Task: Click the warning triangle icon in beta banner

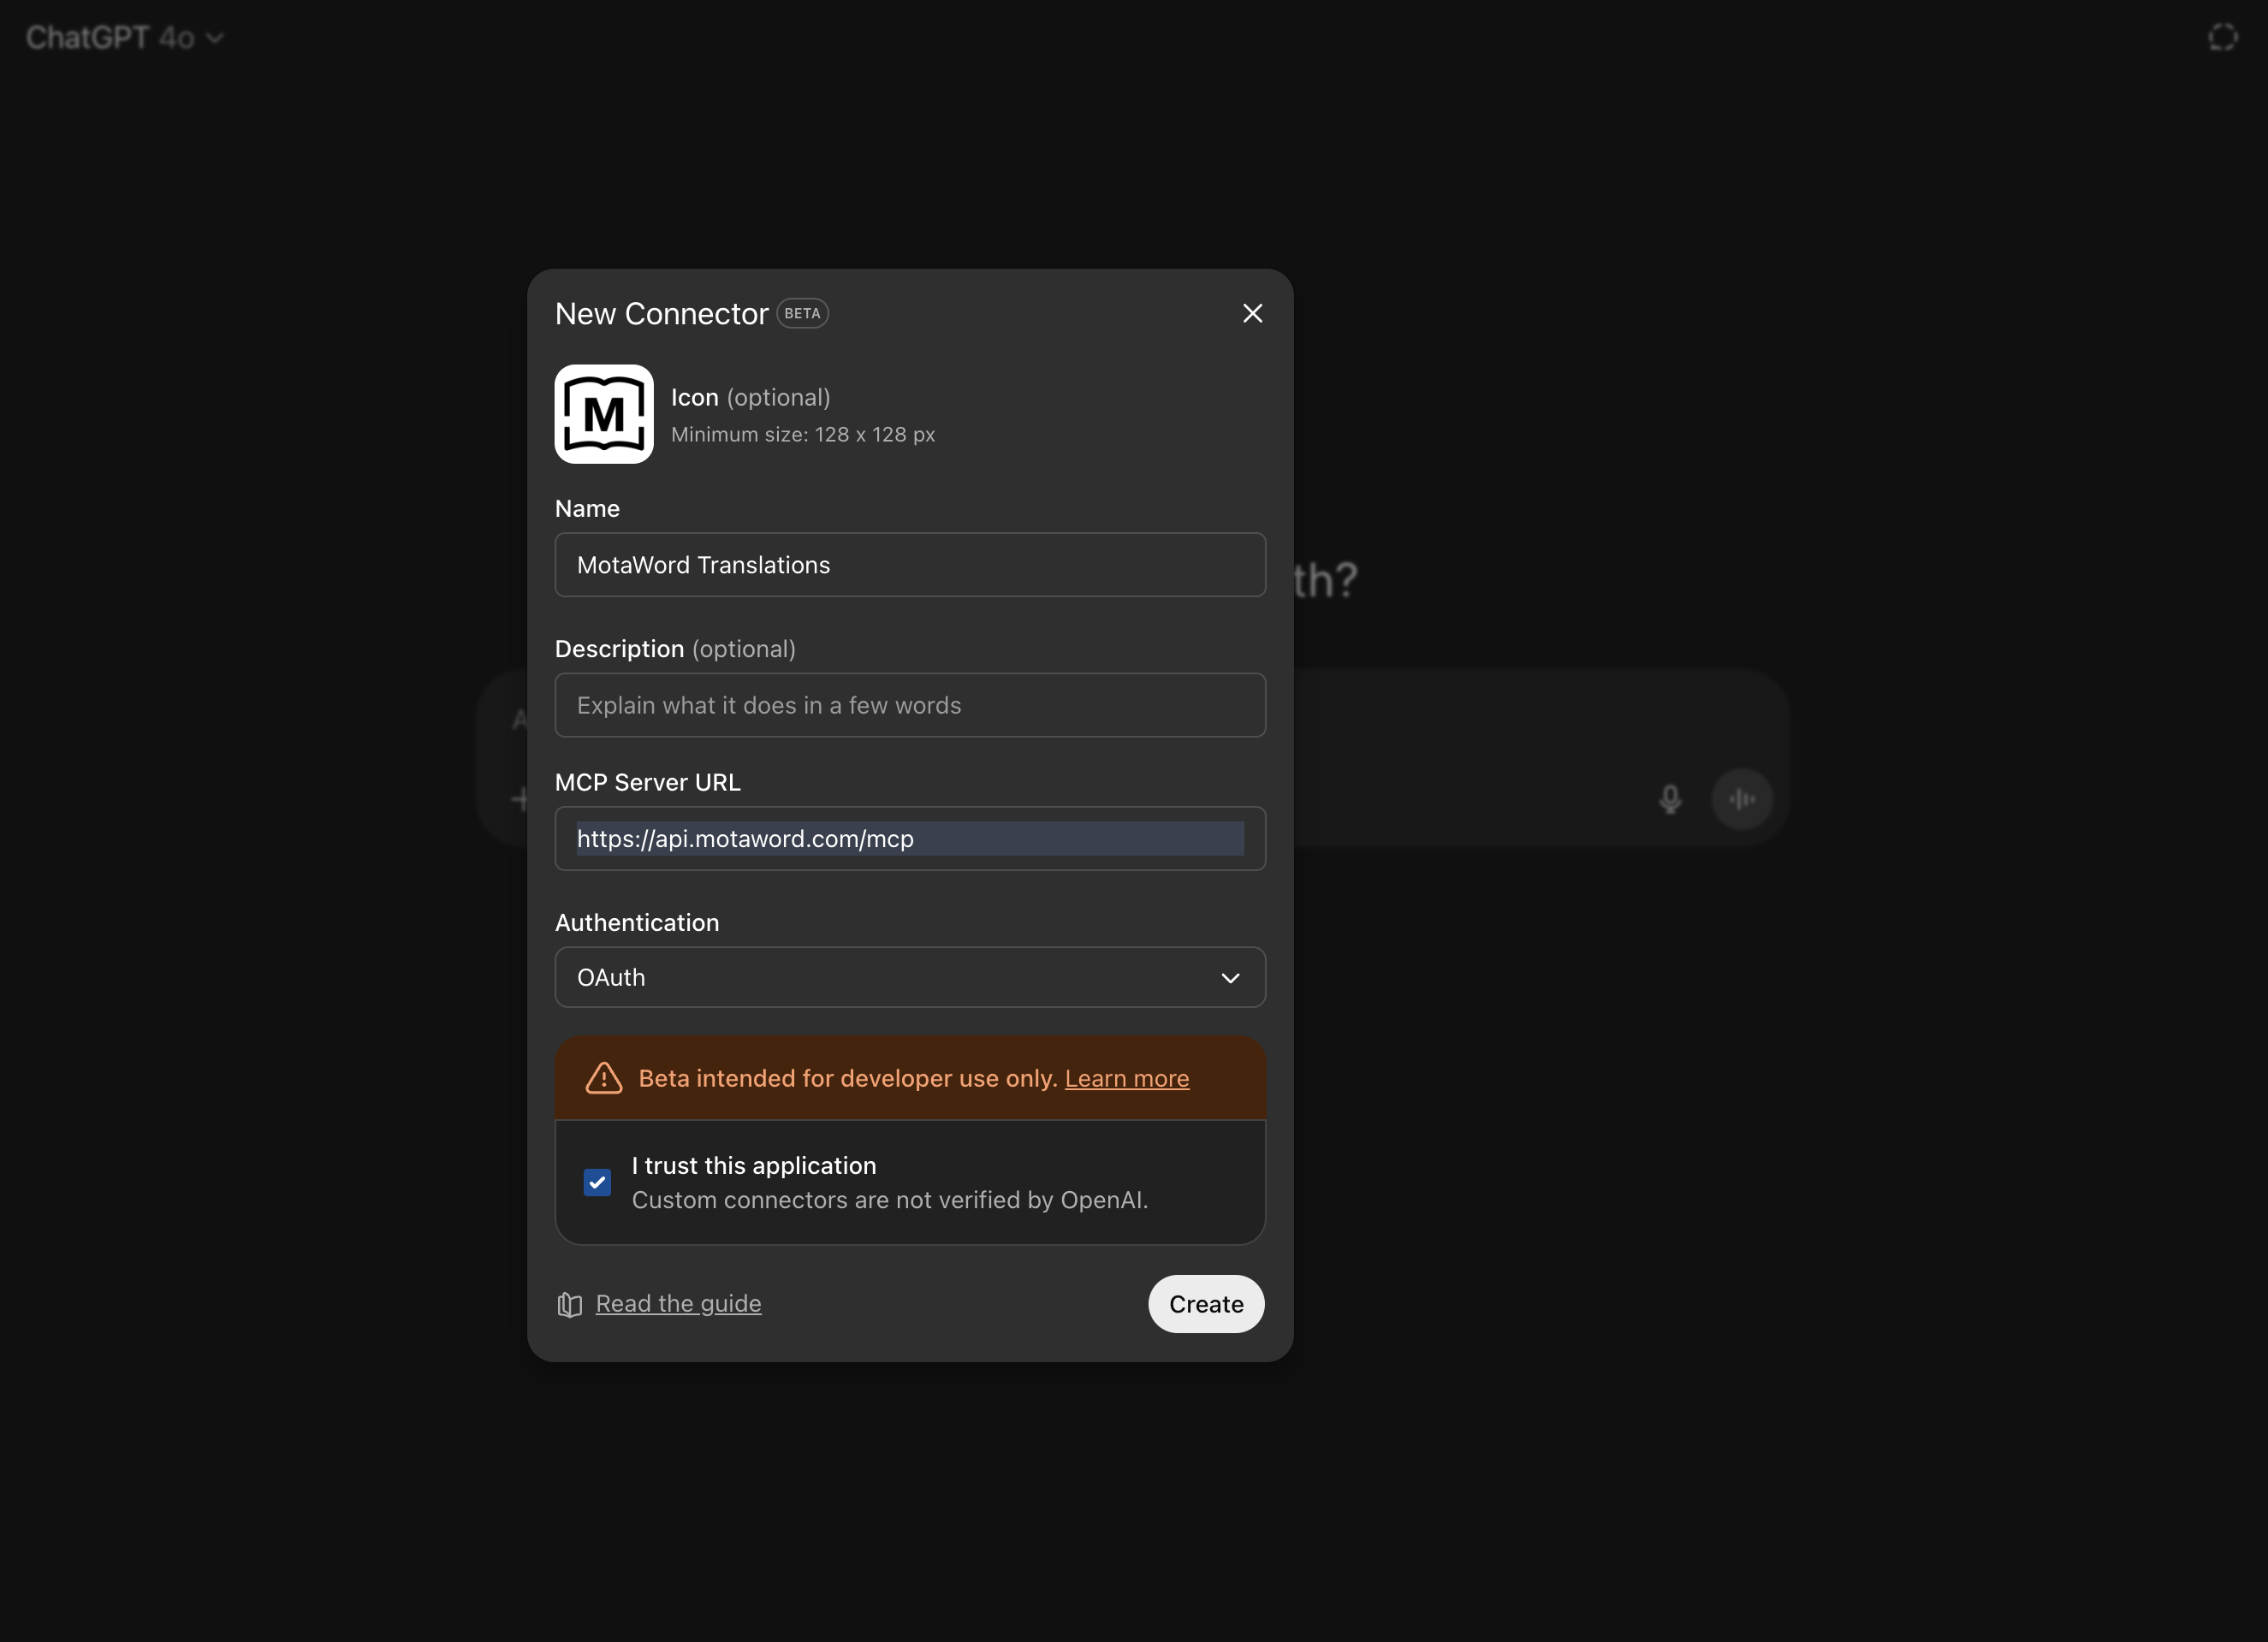Action: pyautogui.click(x=604, y=1078)
